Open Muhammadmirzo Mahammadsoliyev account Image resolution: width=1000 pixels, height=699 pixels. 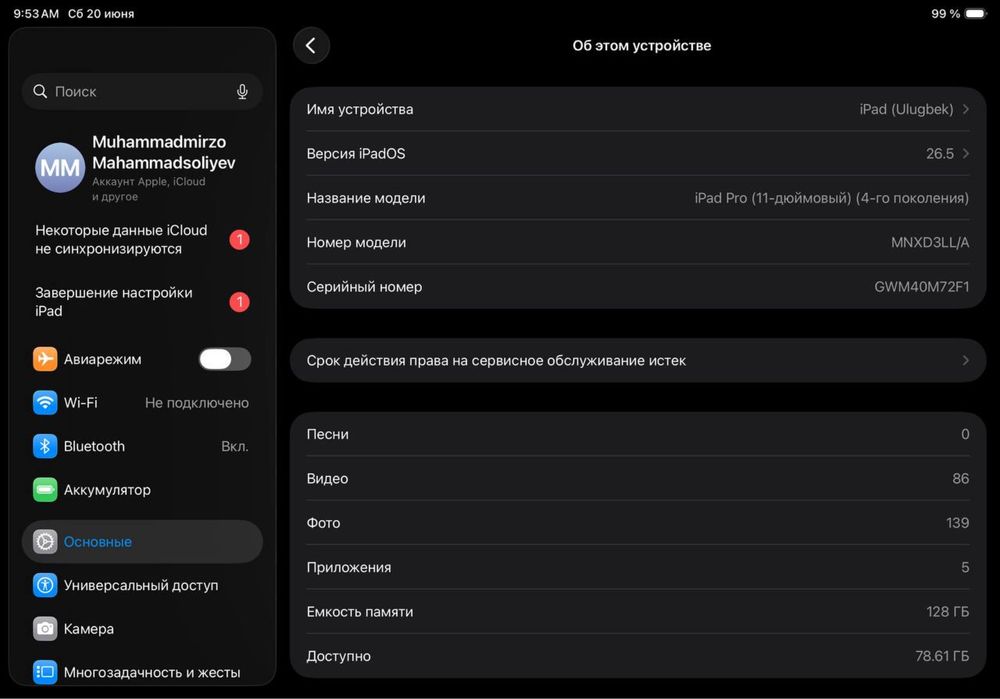pos(142,168)
